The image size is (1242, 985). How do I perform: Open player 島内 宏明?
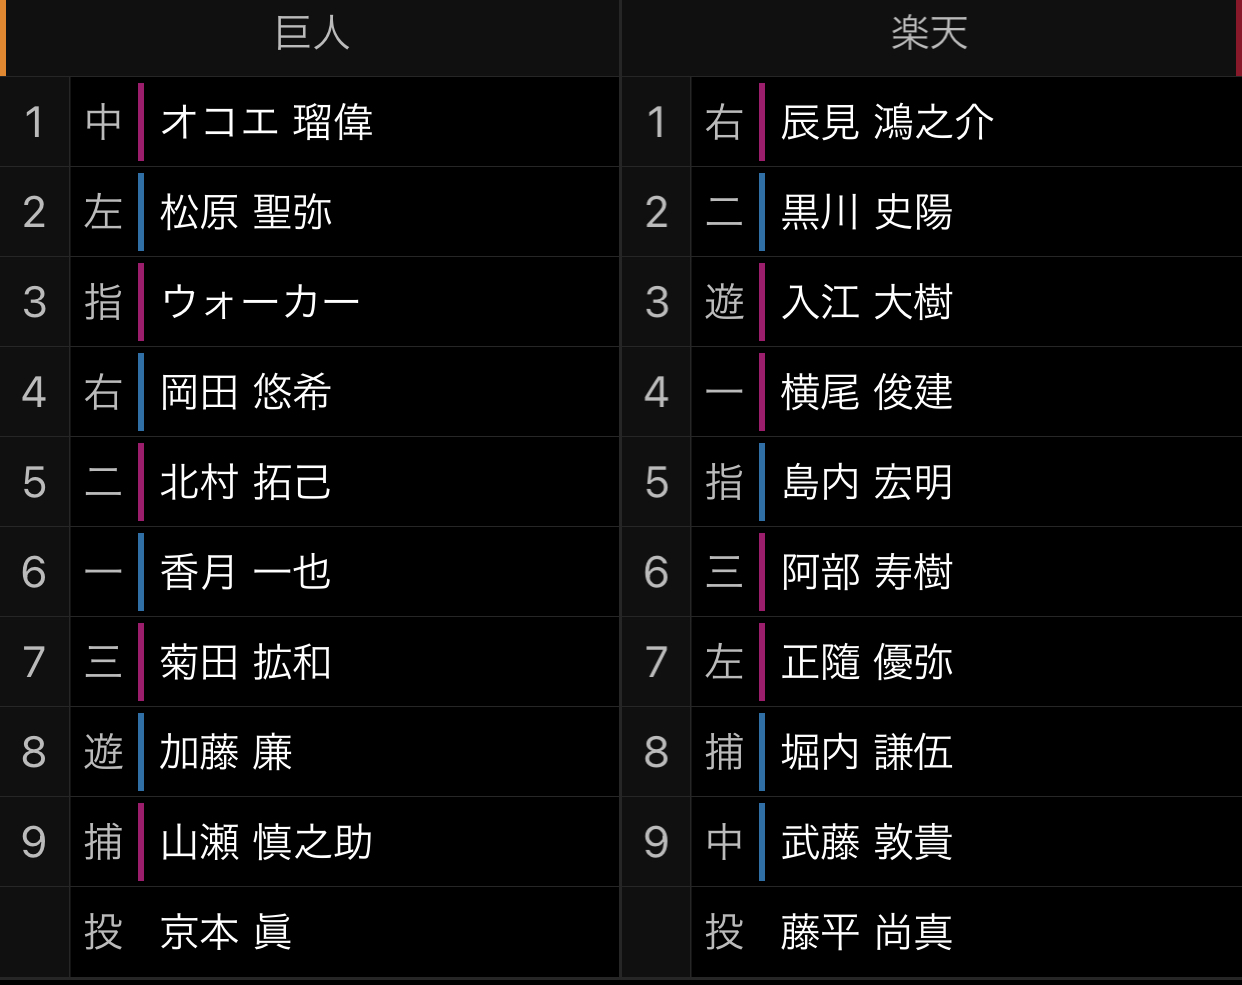tap(867, 482)
